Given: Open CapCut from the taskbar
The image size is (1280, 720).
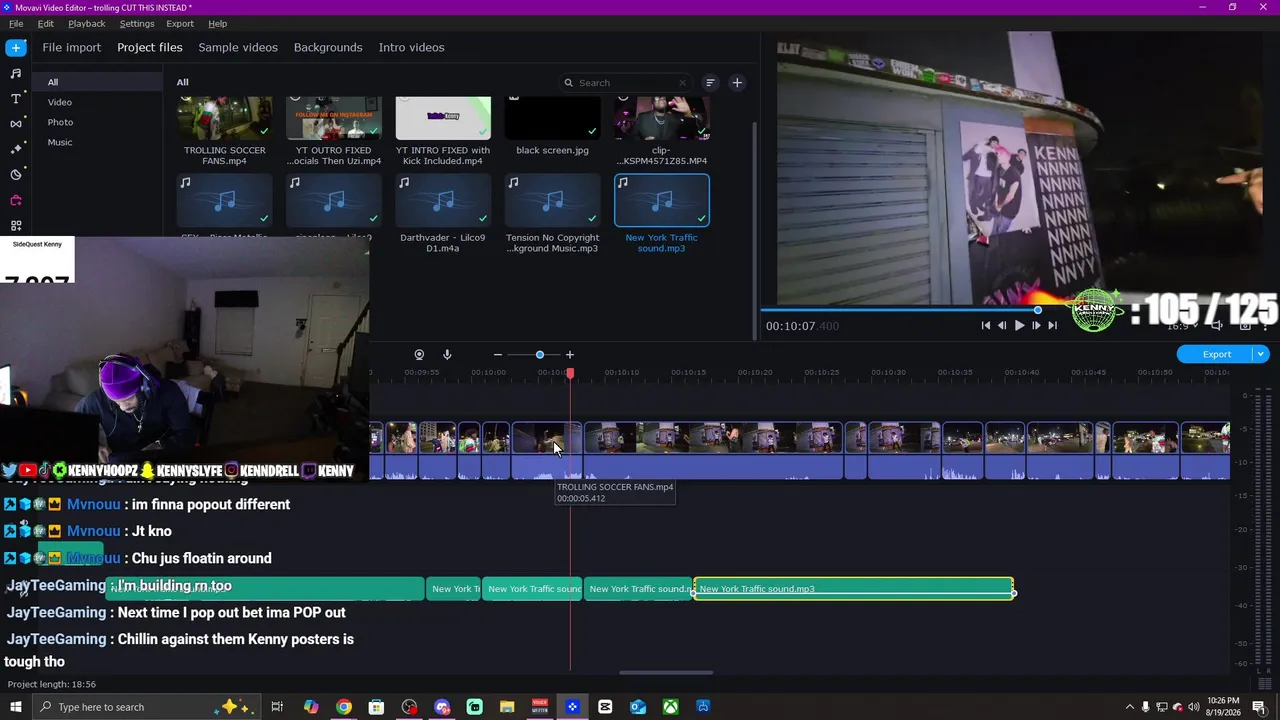Looking at the screenshot, I should coord(605,707).
